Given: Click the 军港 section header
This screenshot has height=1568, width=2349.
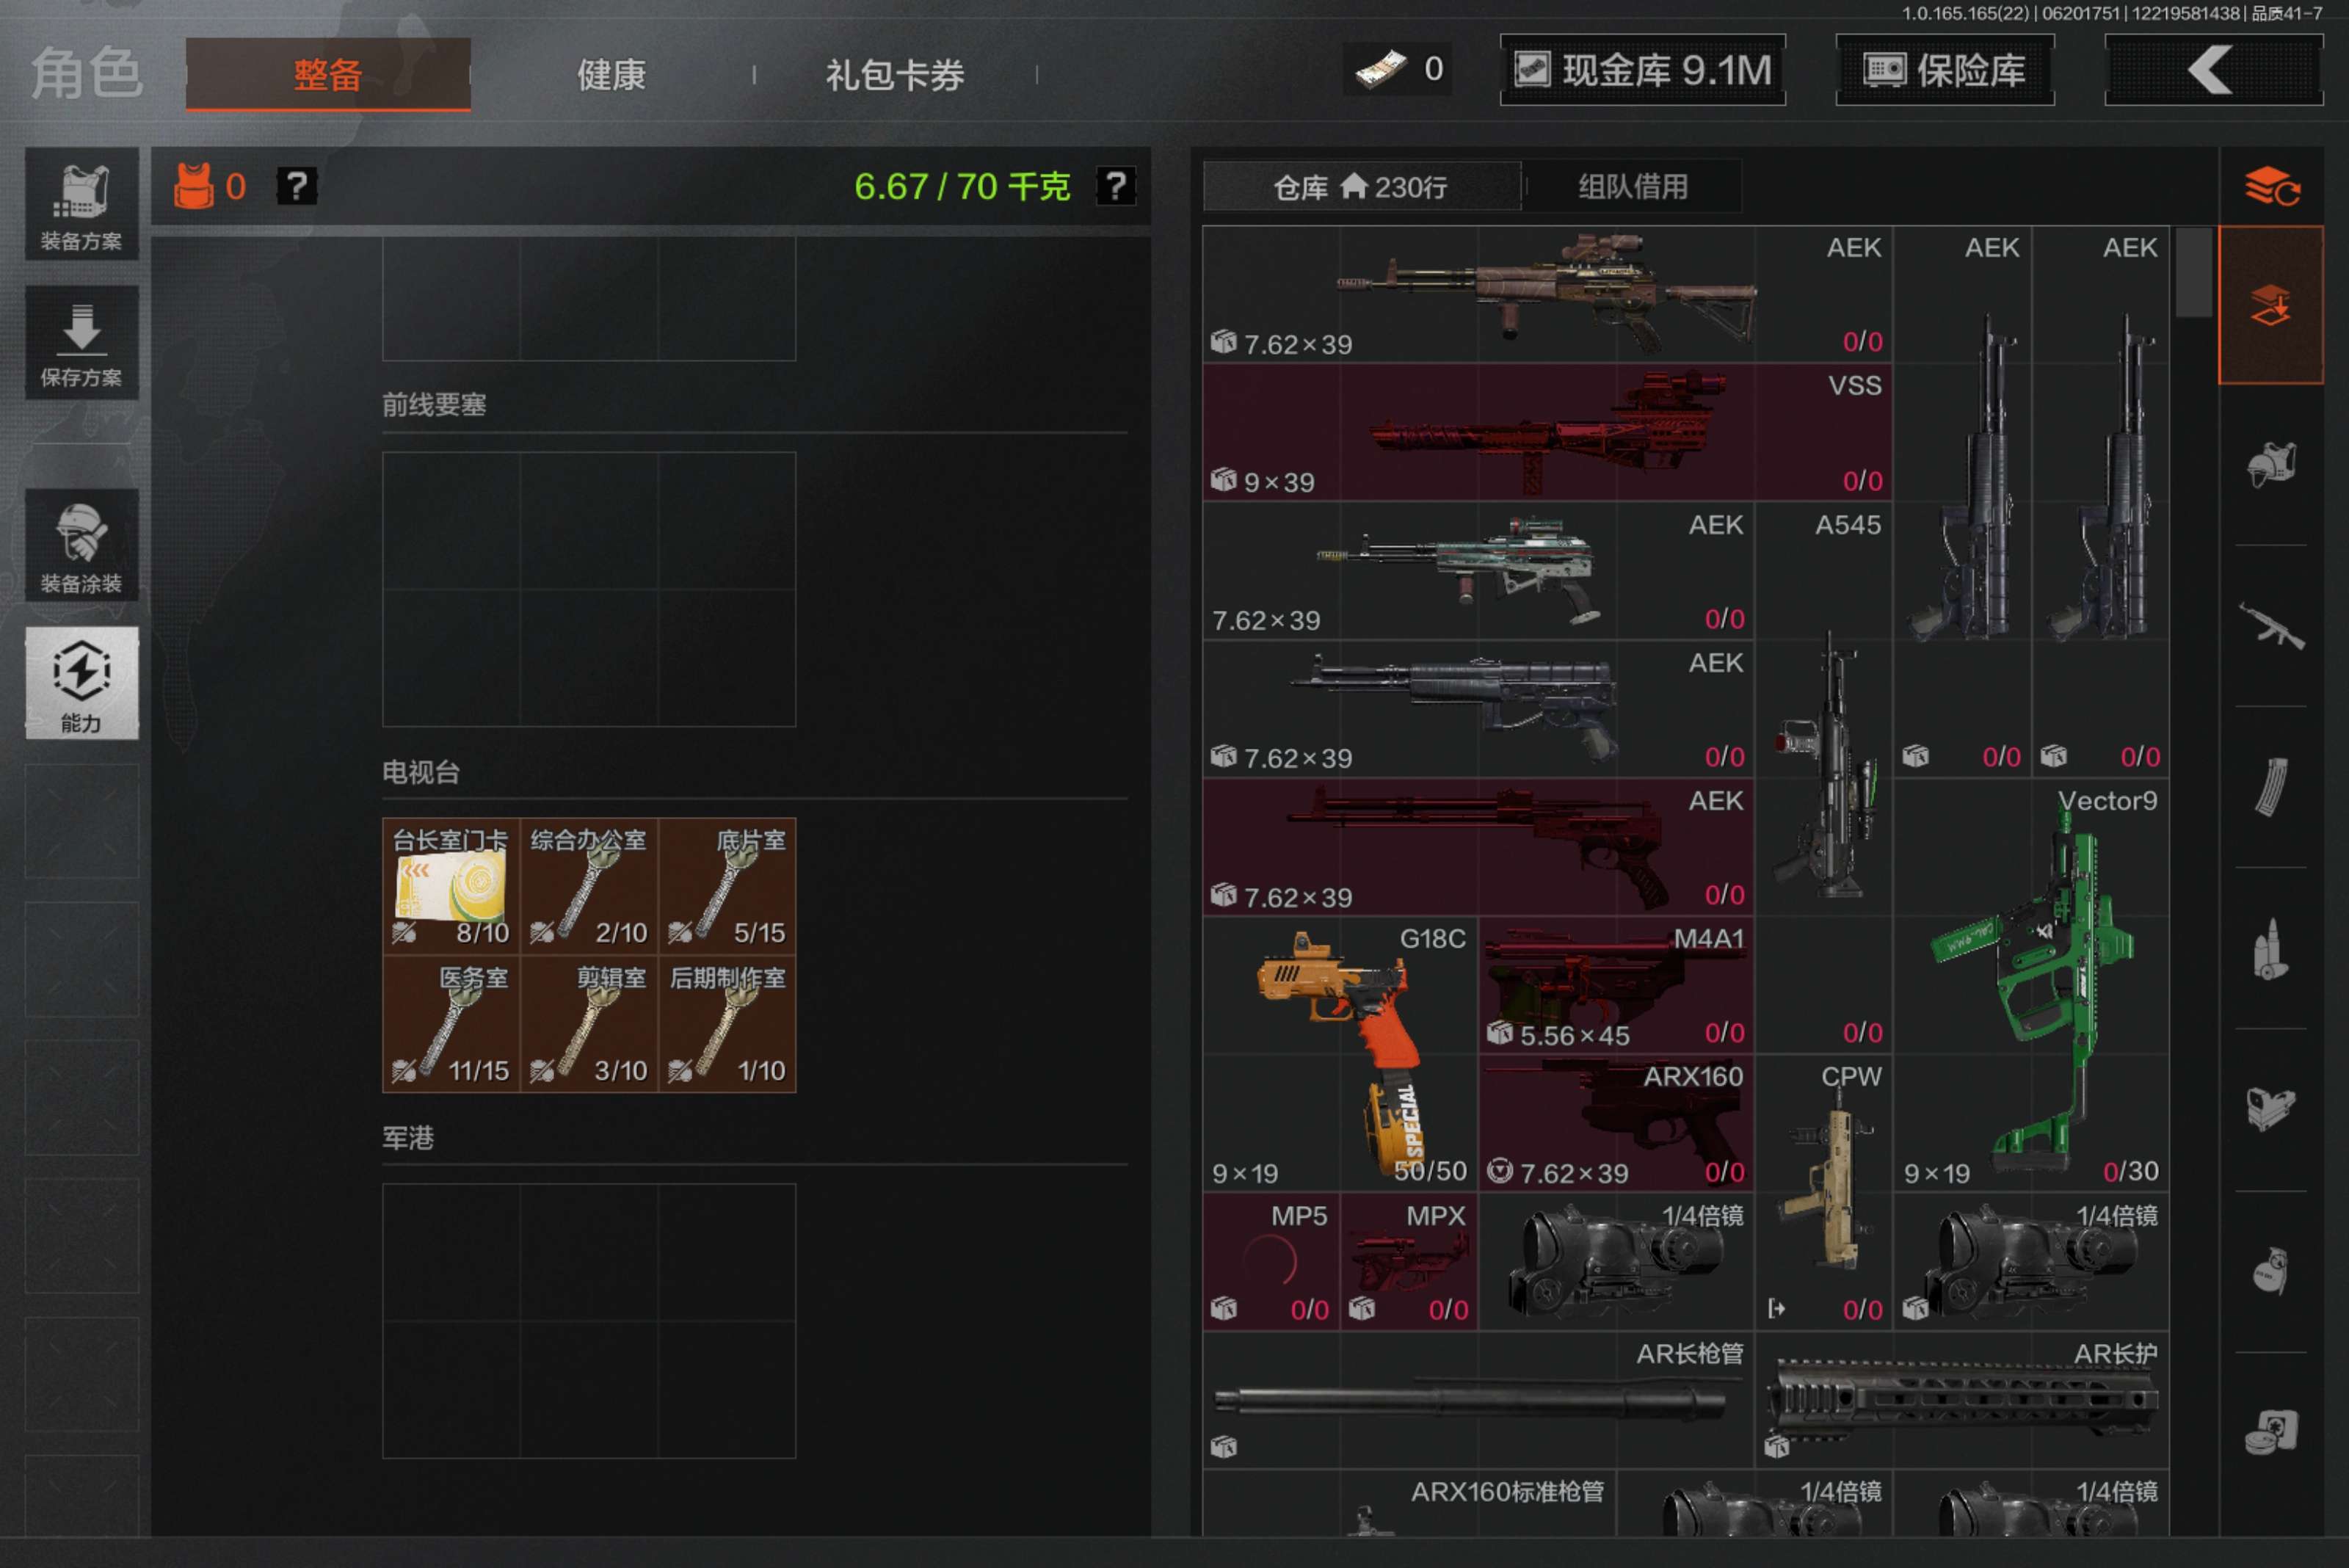Looking at the screenshot, I should 408,1138.
